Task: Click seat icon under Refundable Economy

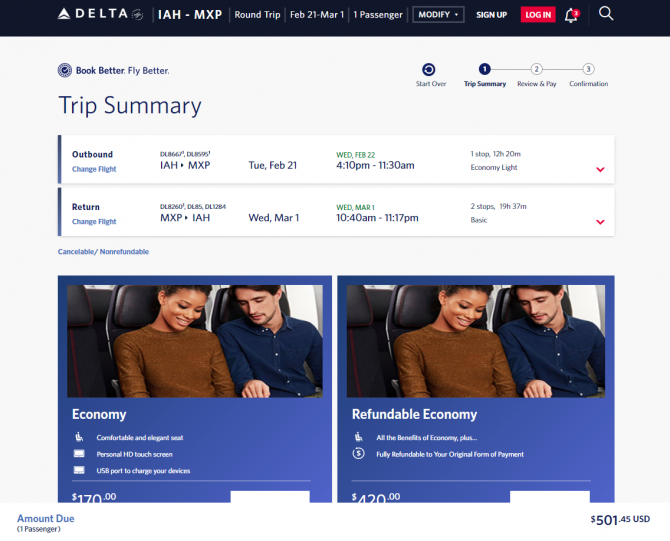Action: pos(359,437)
